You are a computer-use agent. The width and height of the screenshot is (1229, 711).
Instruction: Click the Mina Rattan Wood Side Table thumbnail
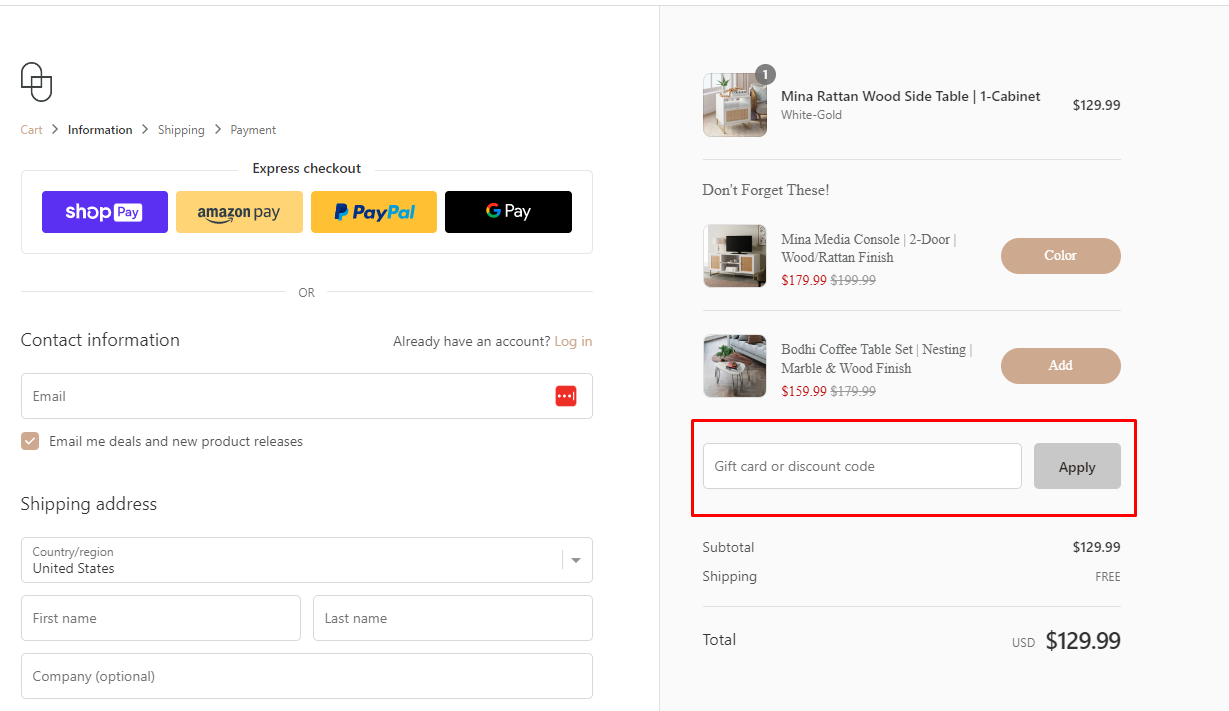coord(735,105)
